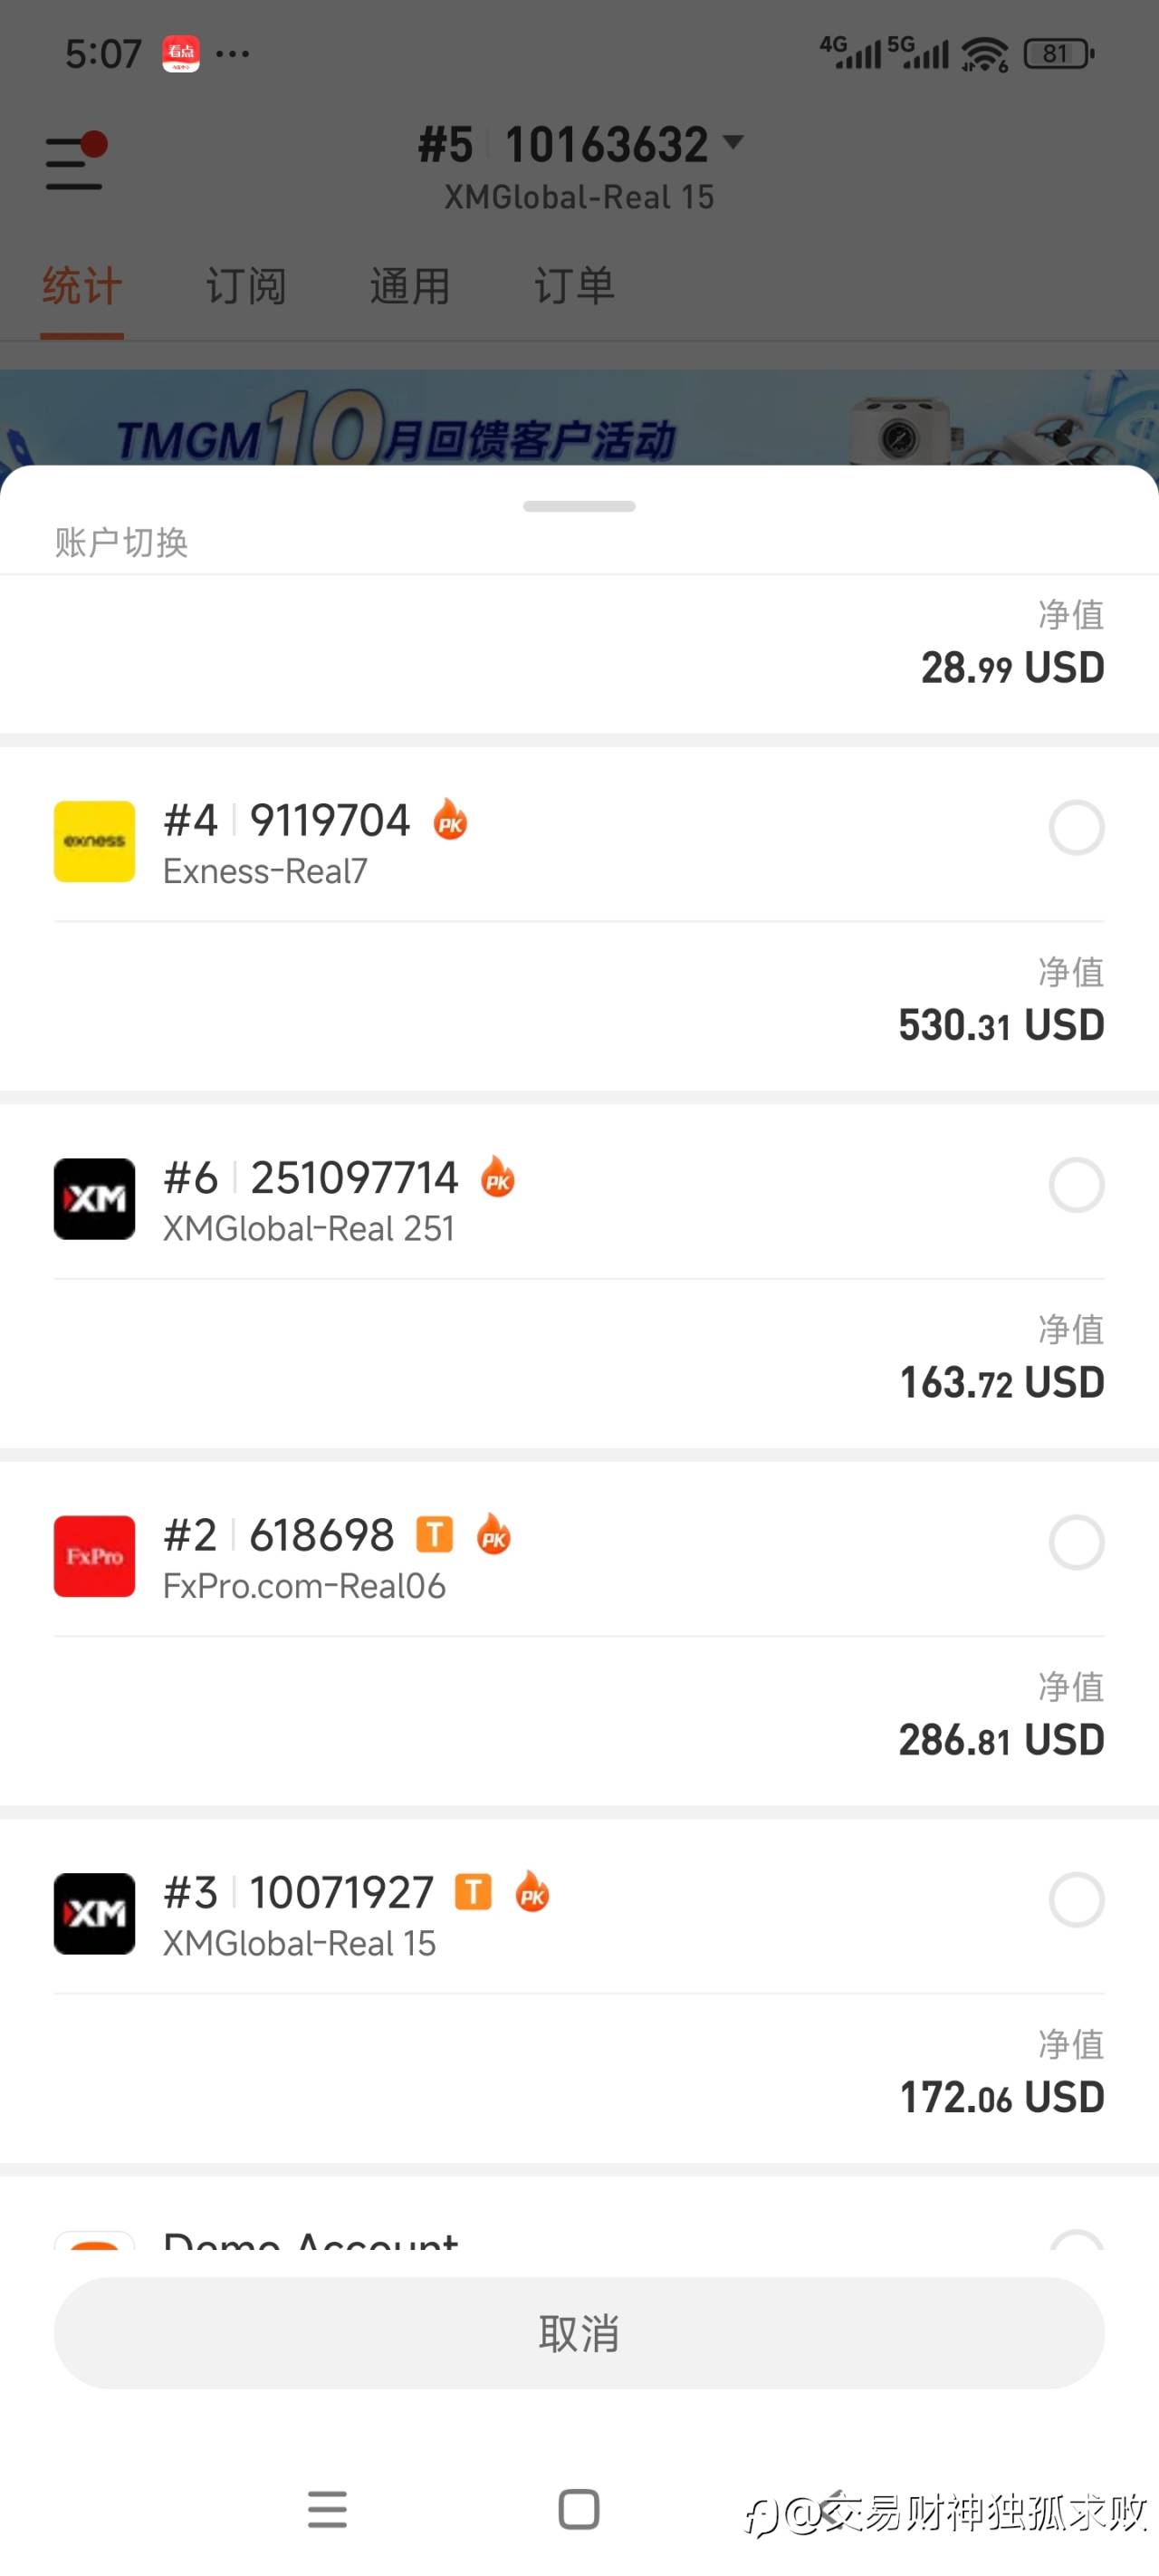Open the 通用 tab
This screenshot has height=2576, width=1159.
410,287
